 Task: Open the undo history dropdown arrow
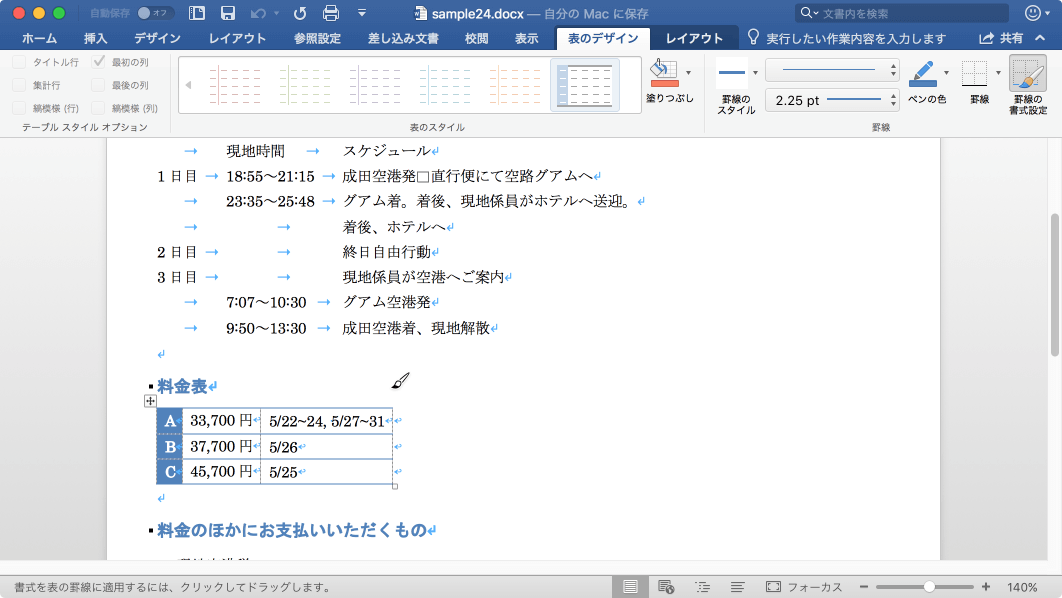pos(276,13)
